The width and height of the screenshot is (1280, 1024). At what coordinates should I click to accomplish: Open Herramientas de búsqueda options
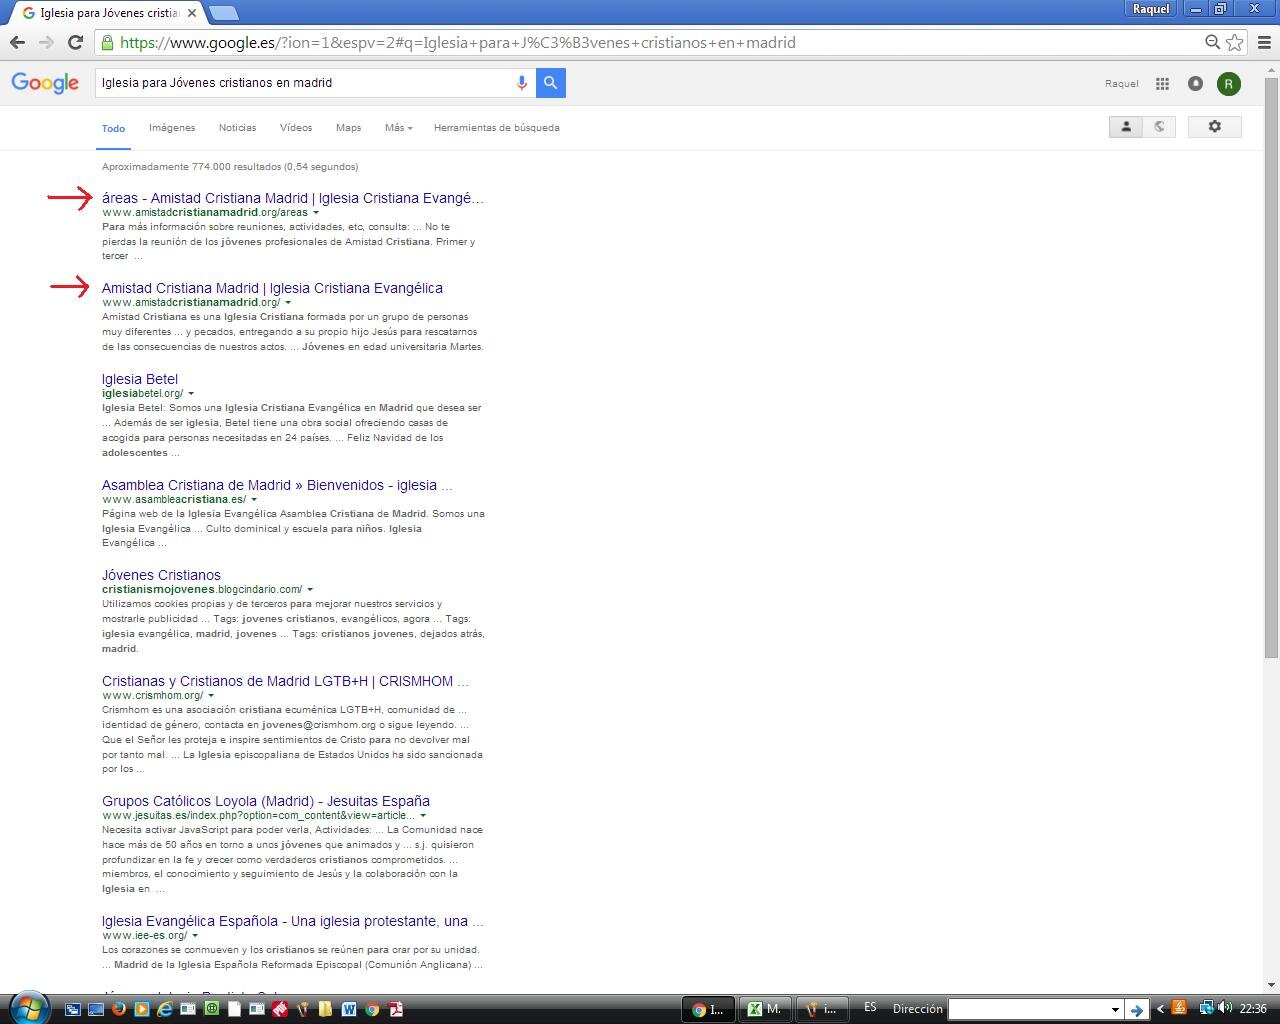pyautogui.click(x=496, y=128)
